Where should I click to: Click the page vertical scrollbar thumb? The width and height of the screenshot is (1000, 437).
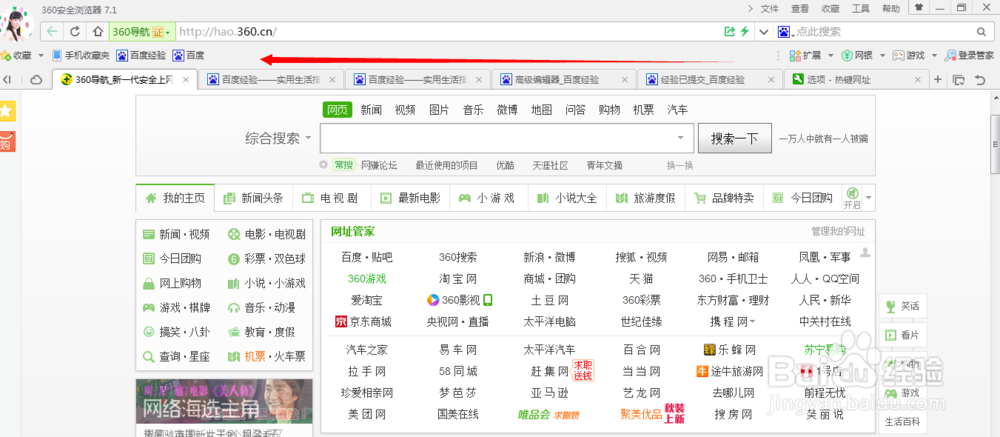994,144
